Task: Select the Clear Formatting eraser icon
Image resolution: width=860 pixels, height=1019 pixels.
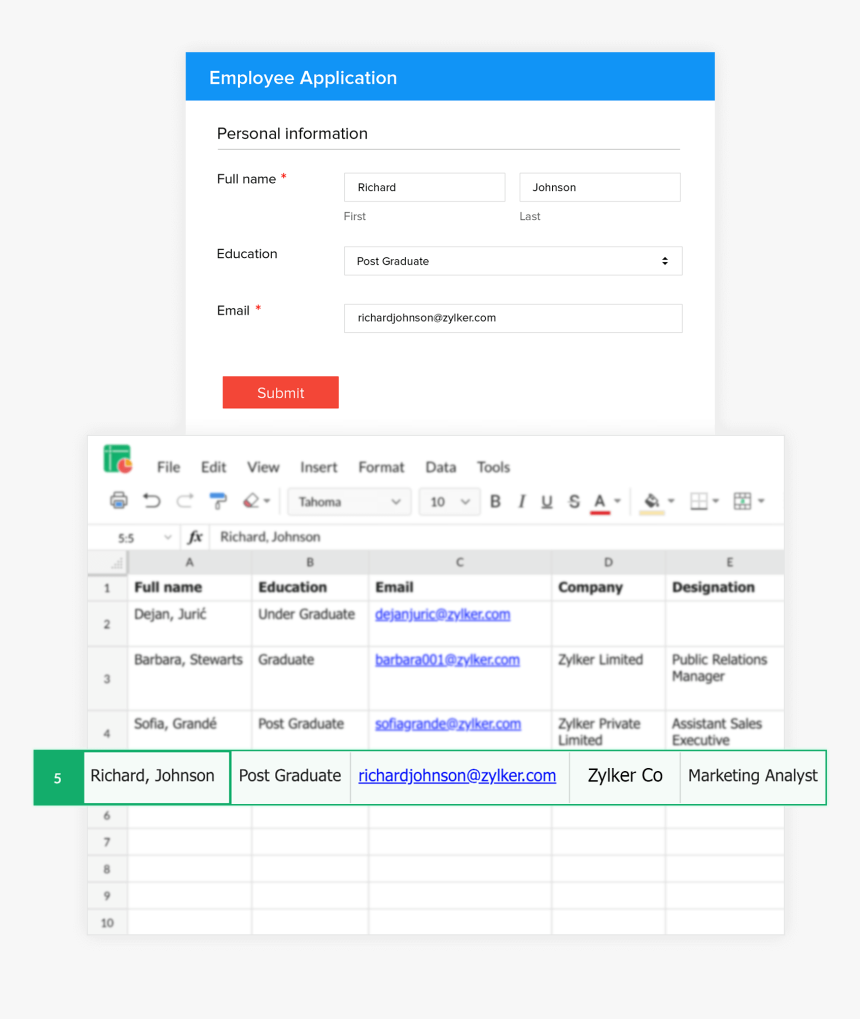Action: 252,501
